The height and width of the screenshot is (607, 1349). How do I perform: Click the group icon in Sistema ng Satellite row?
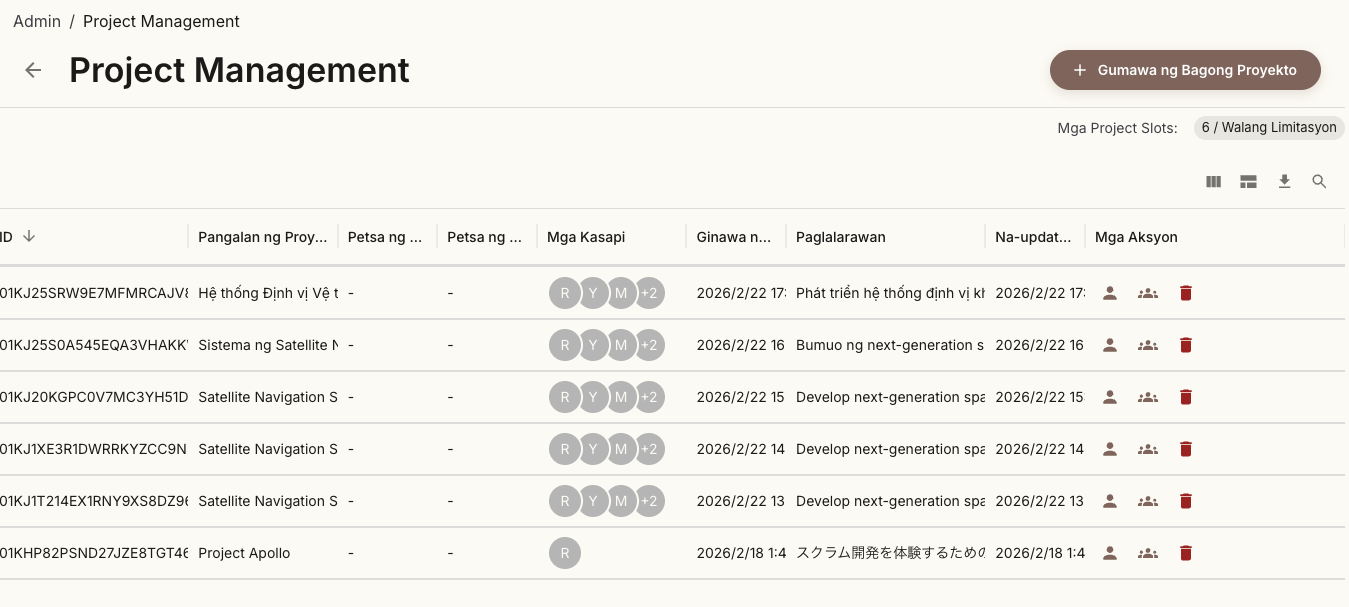1147,345
